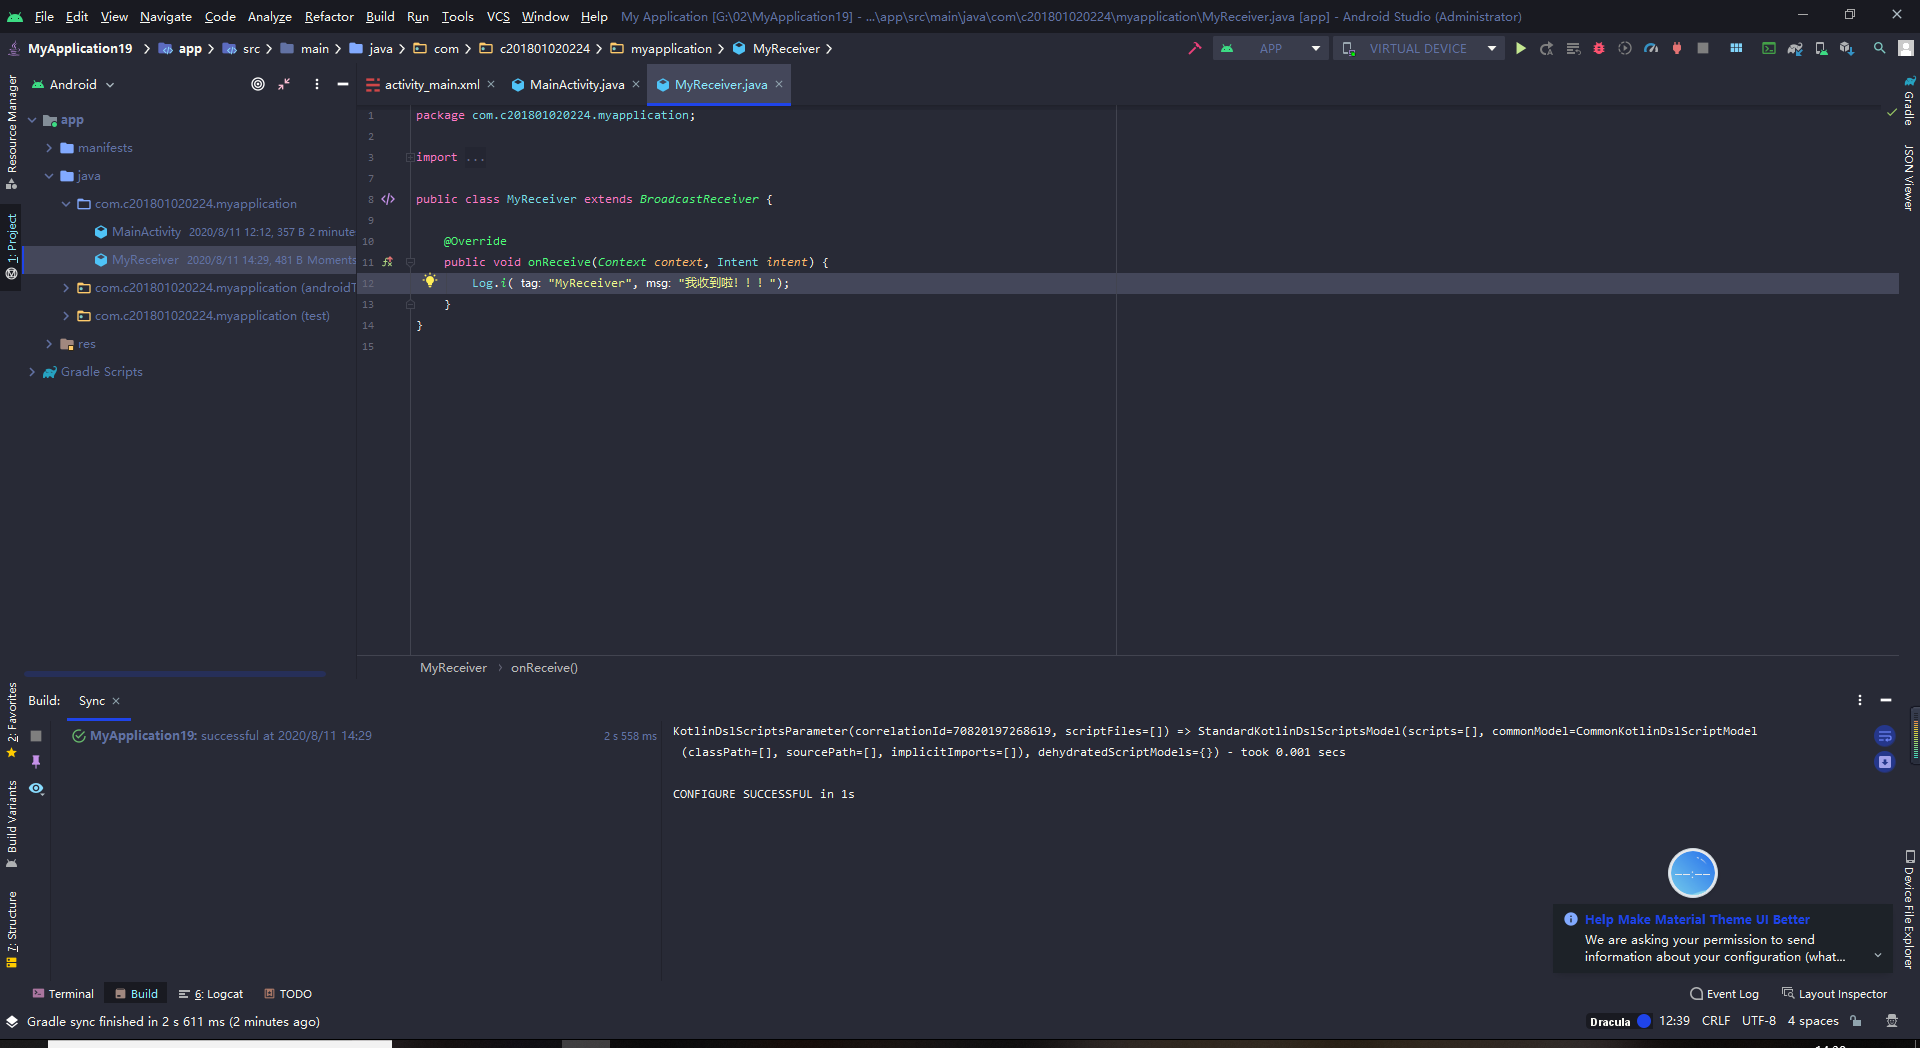Open Build panel three-dot options
The width and height of the screenshot is (1920, 1048).
(x=1860, y=700)
